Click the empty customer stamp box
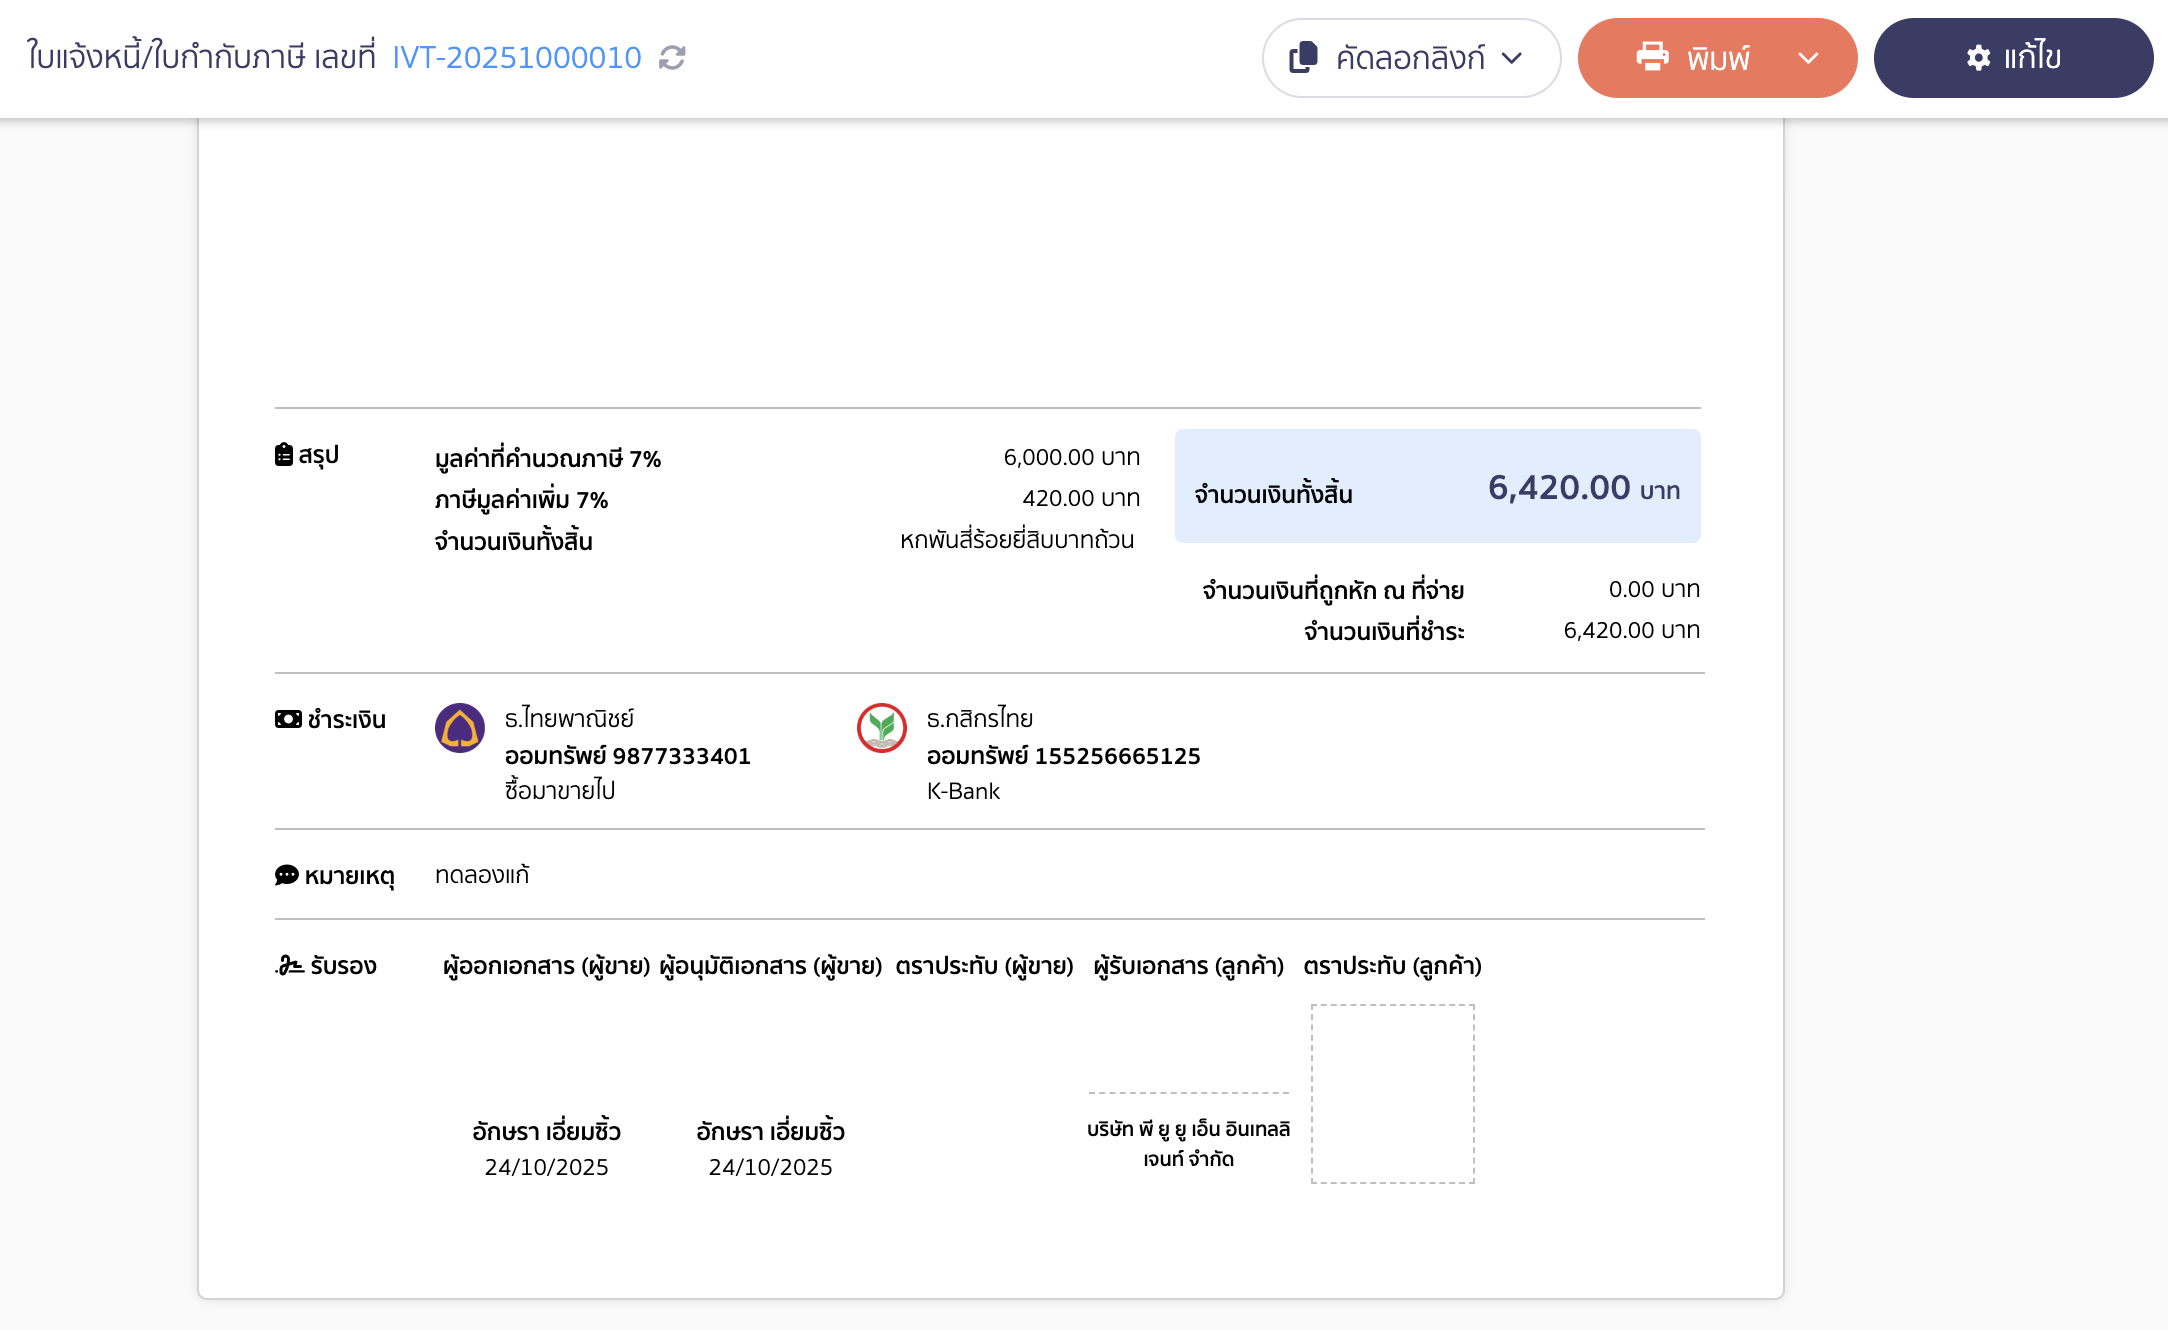 (1392, 1093)
